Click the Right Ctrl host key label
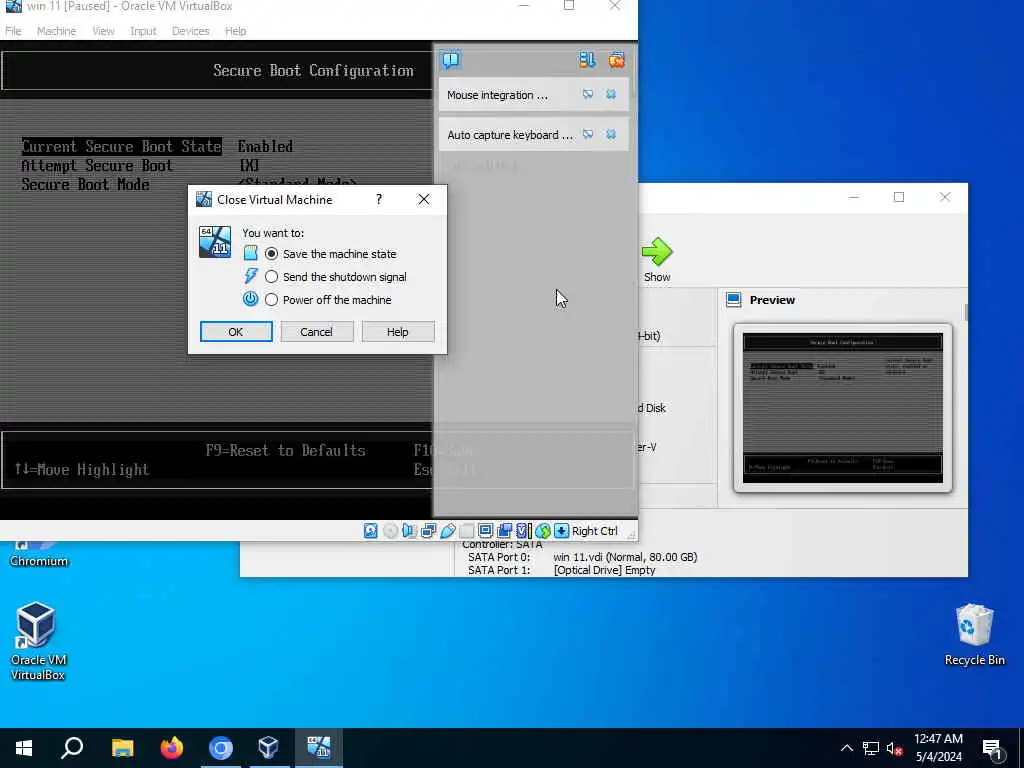 click(x=594, y=531)
